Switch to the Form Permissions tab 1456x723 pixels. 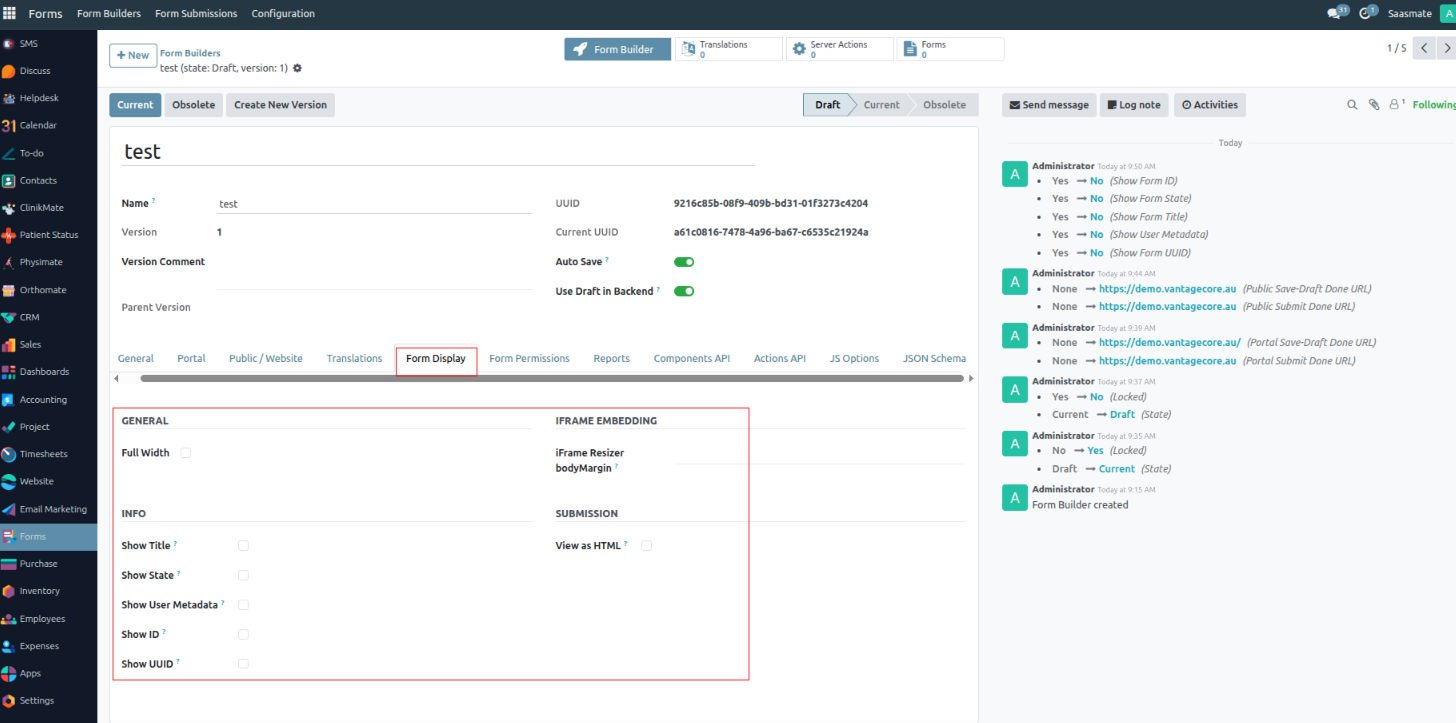pos(529,358)
